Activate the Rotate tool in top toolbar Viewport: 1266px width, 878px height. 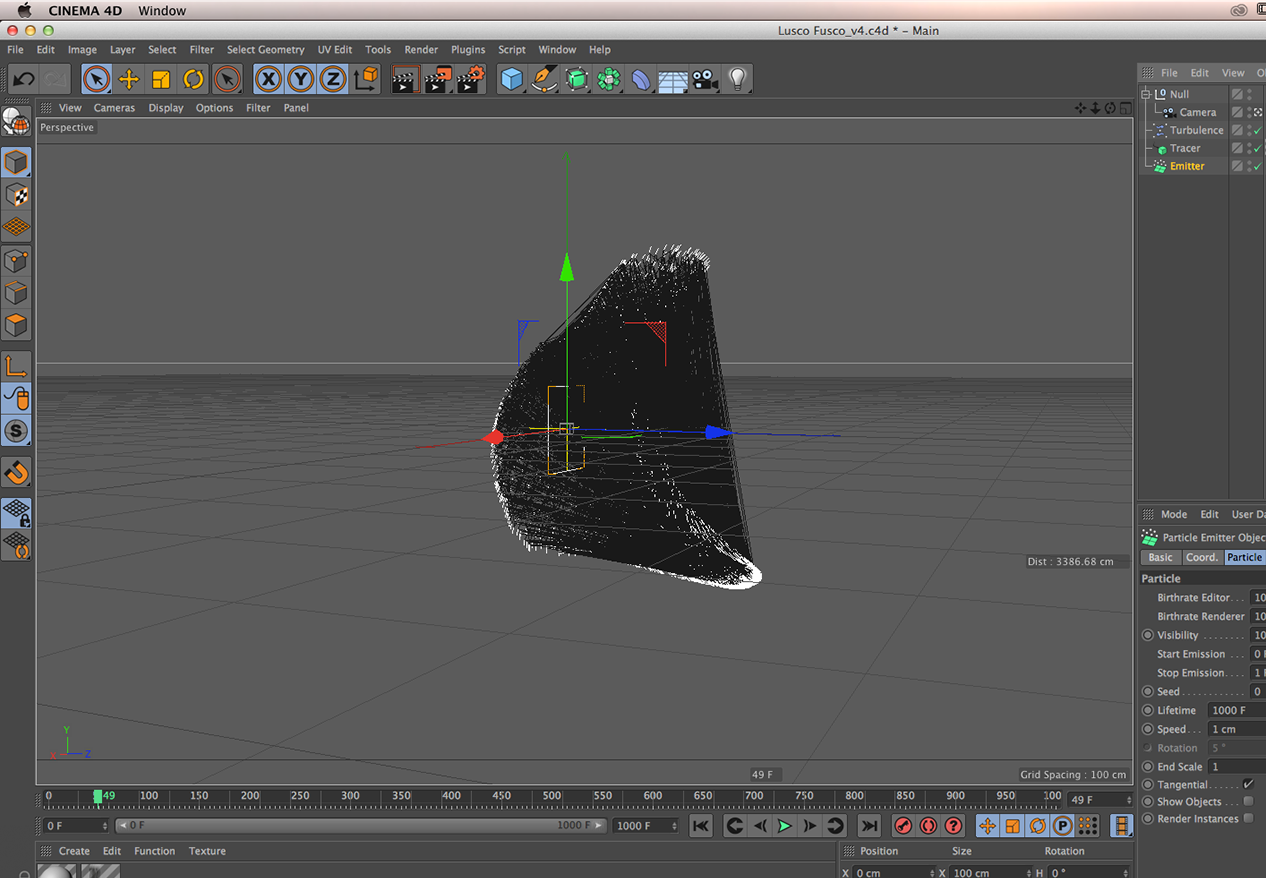click(193, 79)
